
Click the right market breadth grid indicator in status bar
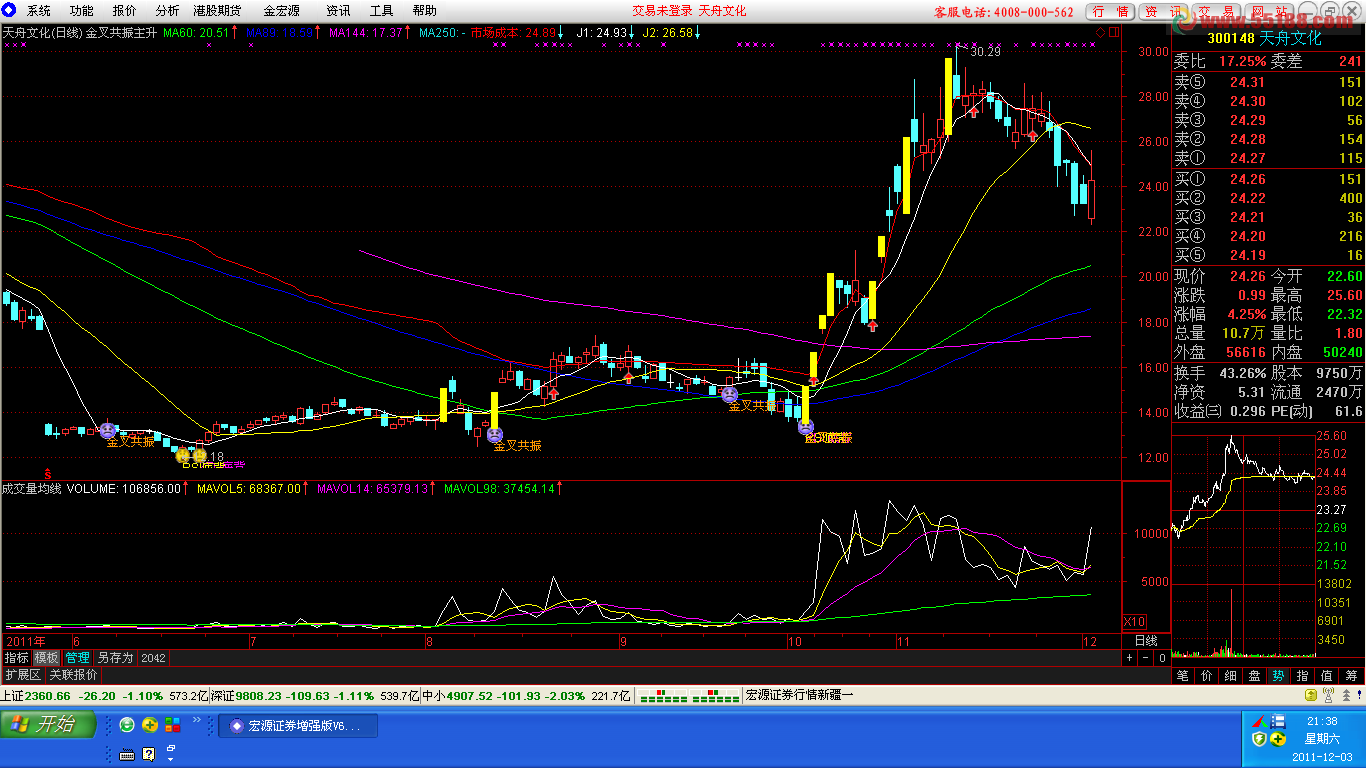pyautogui.click(x=713, y=695)
